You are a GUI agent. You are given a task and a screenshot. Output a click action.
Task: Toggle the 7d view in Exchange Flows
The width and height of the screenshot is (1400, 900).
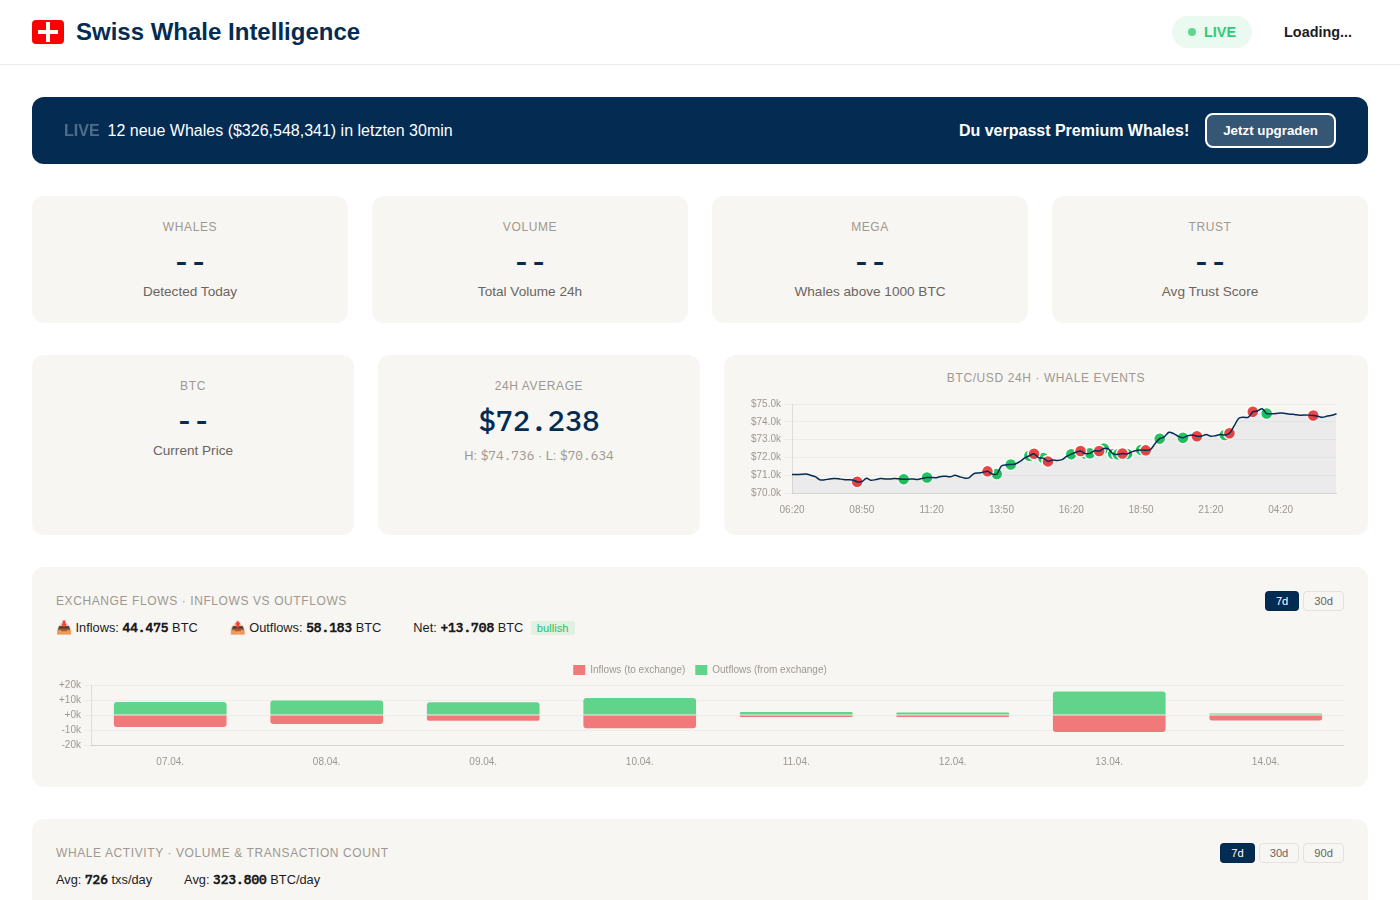[1282, 600]
